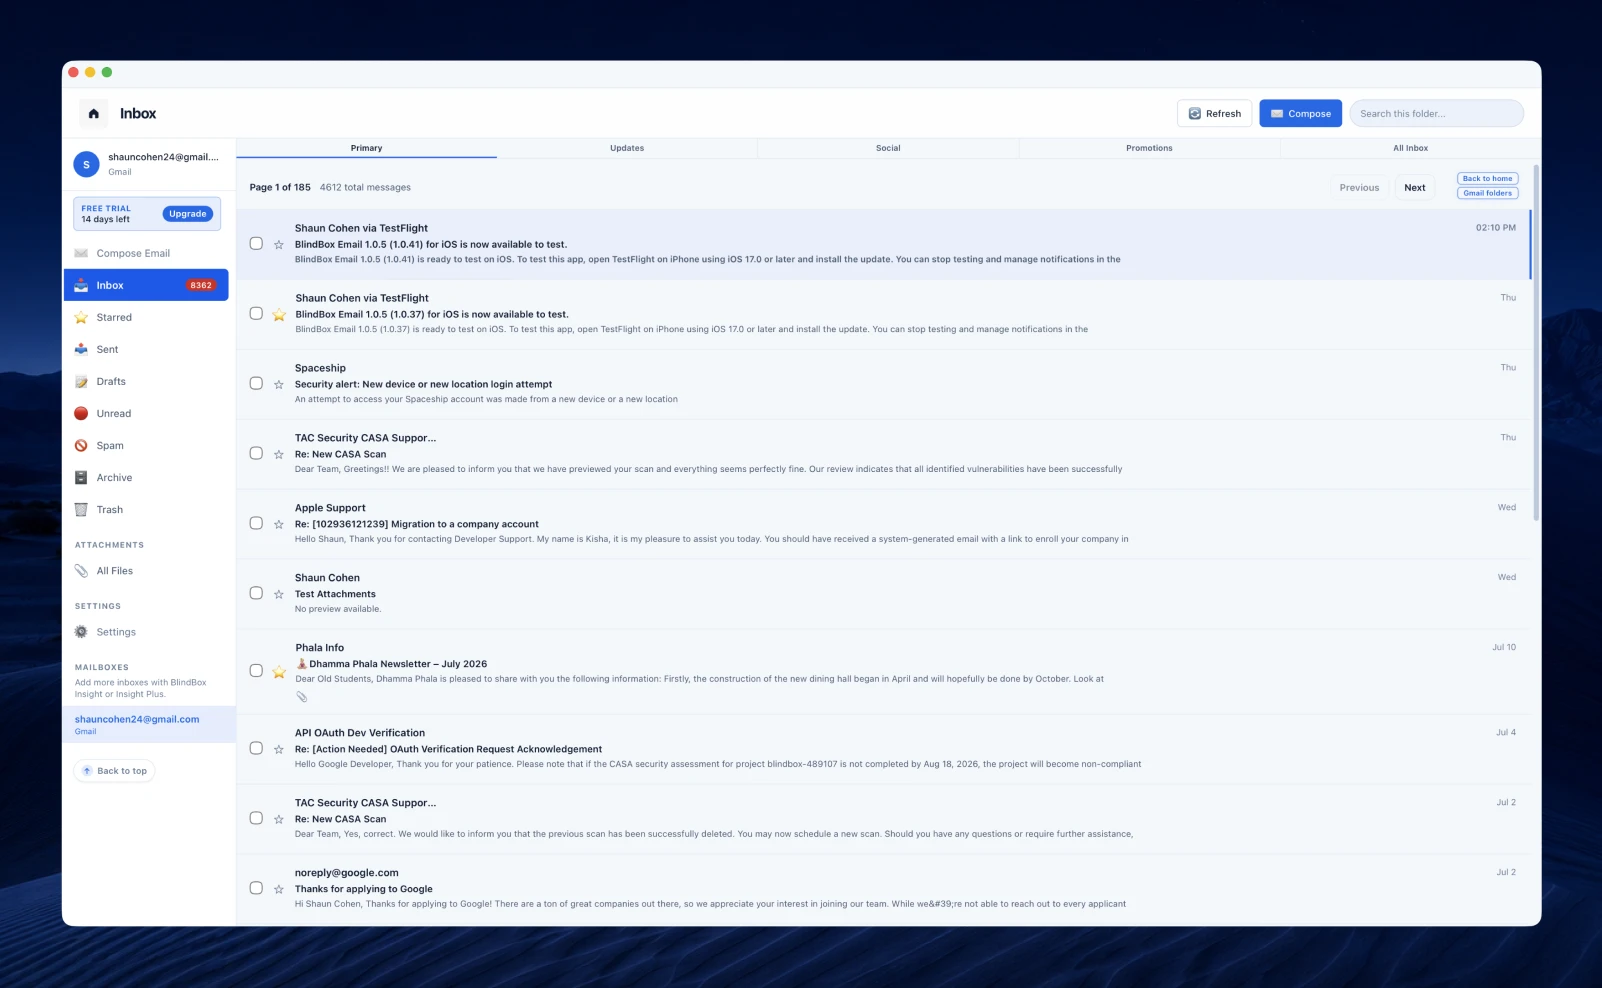The height and width of the screenshot is (988, 1602).
Task: Open the Thanks for applying to Google subject
Action: (364, 890)
